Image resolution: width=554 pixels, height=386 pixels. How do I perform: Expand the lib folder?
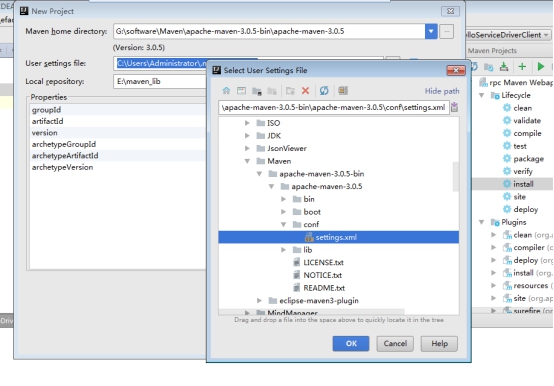(x=283, y=250)
